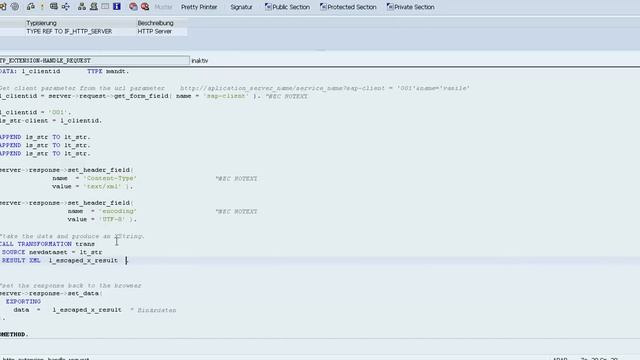Viewport: 640px width, 360px height.
Task: Open the Protected Section label
Action: pos(352,7)
